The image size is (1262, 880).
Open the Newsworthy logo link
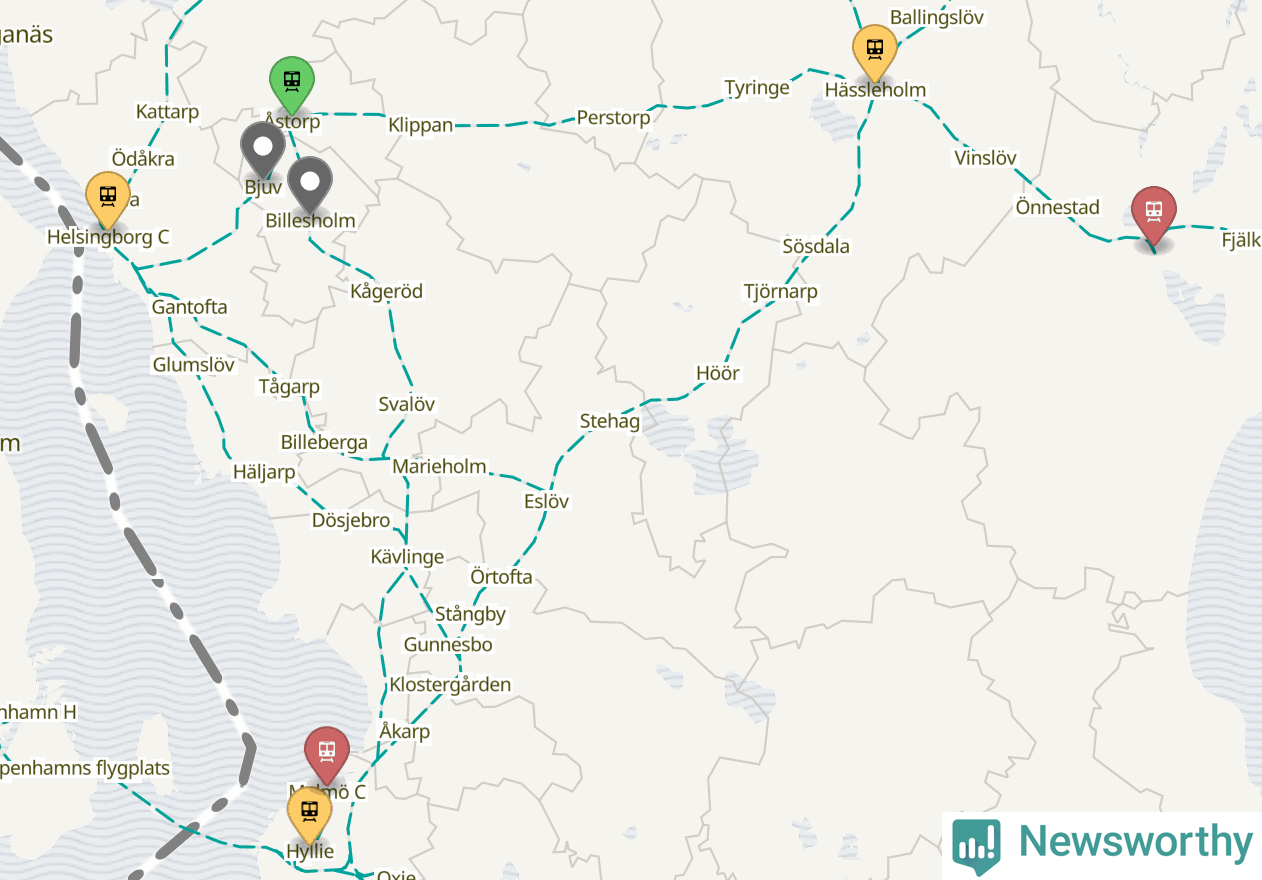click(1102, 845)
